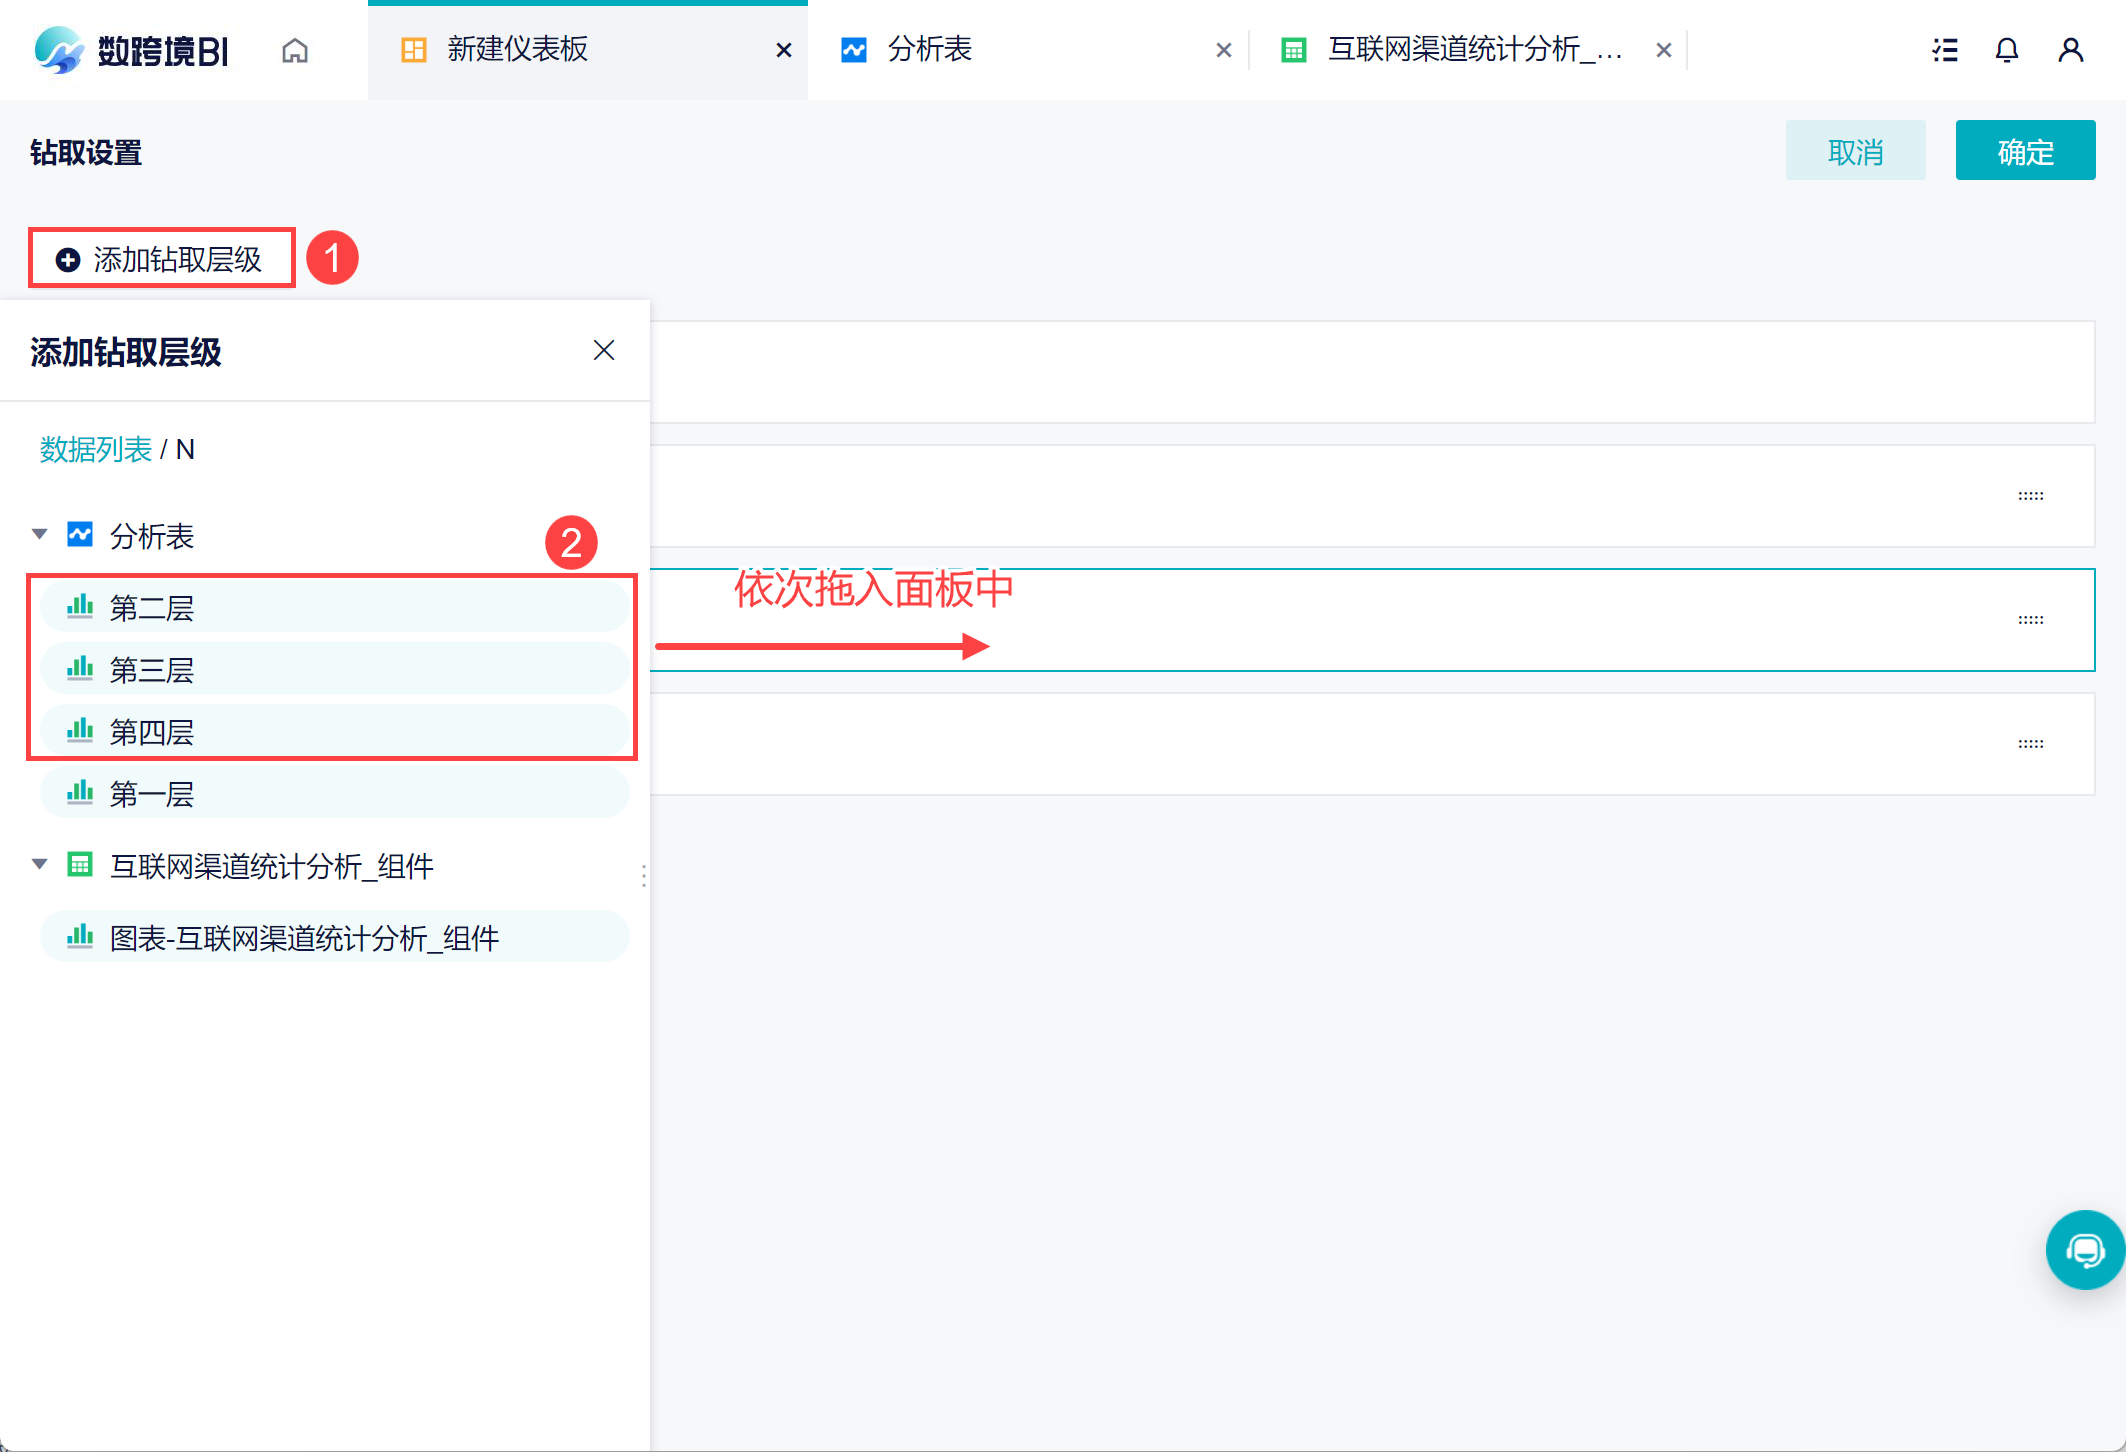Click the 确定 button

click(x=2025, y=151)
